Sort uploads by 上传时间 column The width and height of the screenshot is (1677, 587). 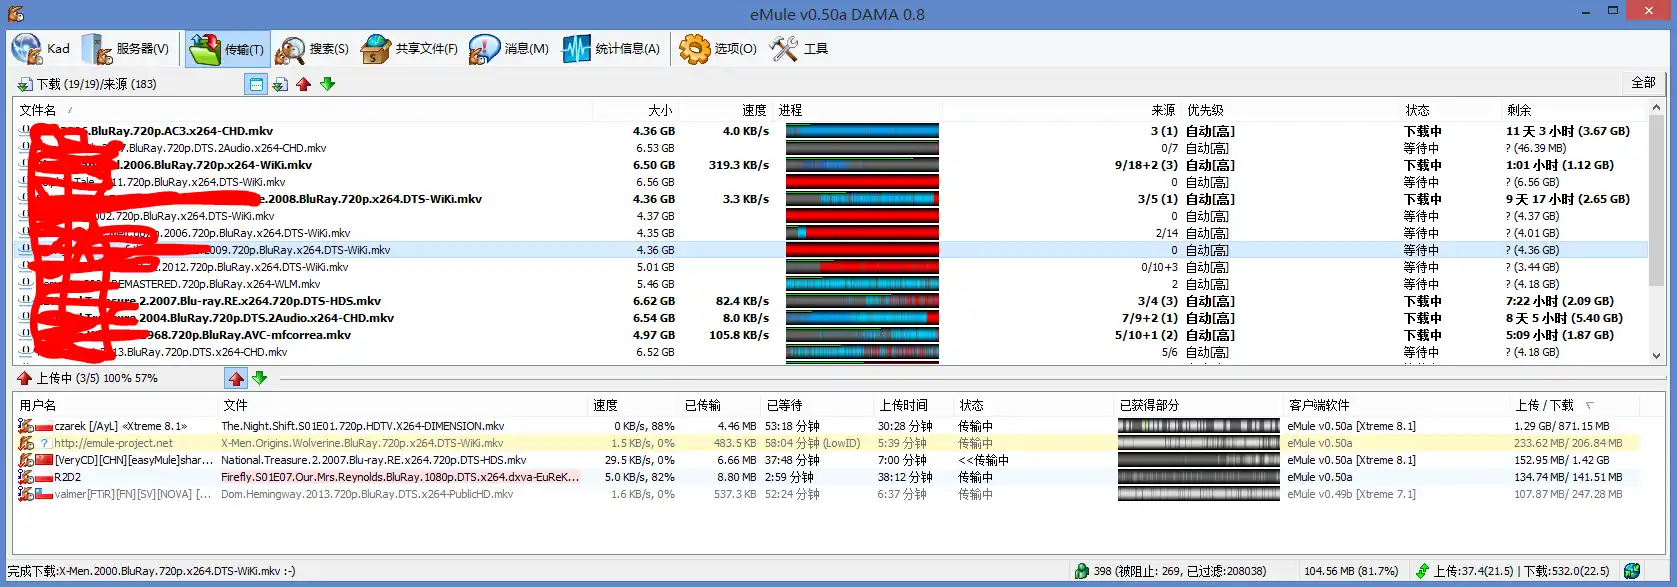[x=914, y=405]
